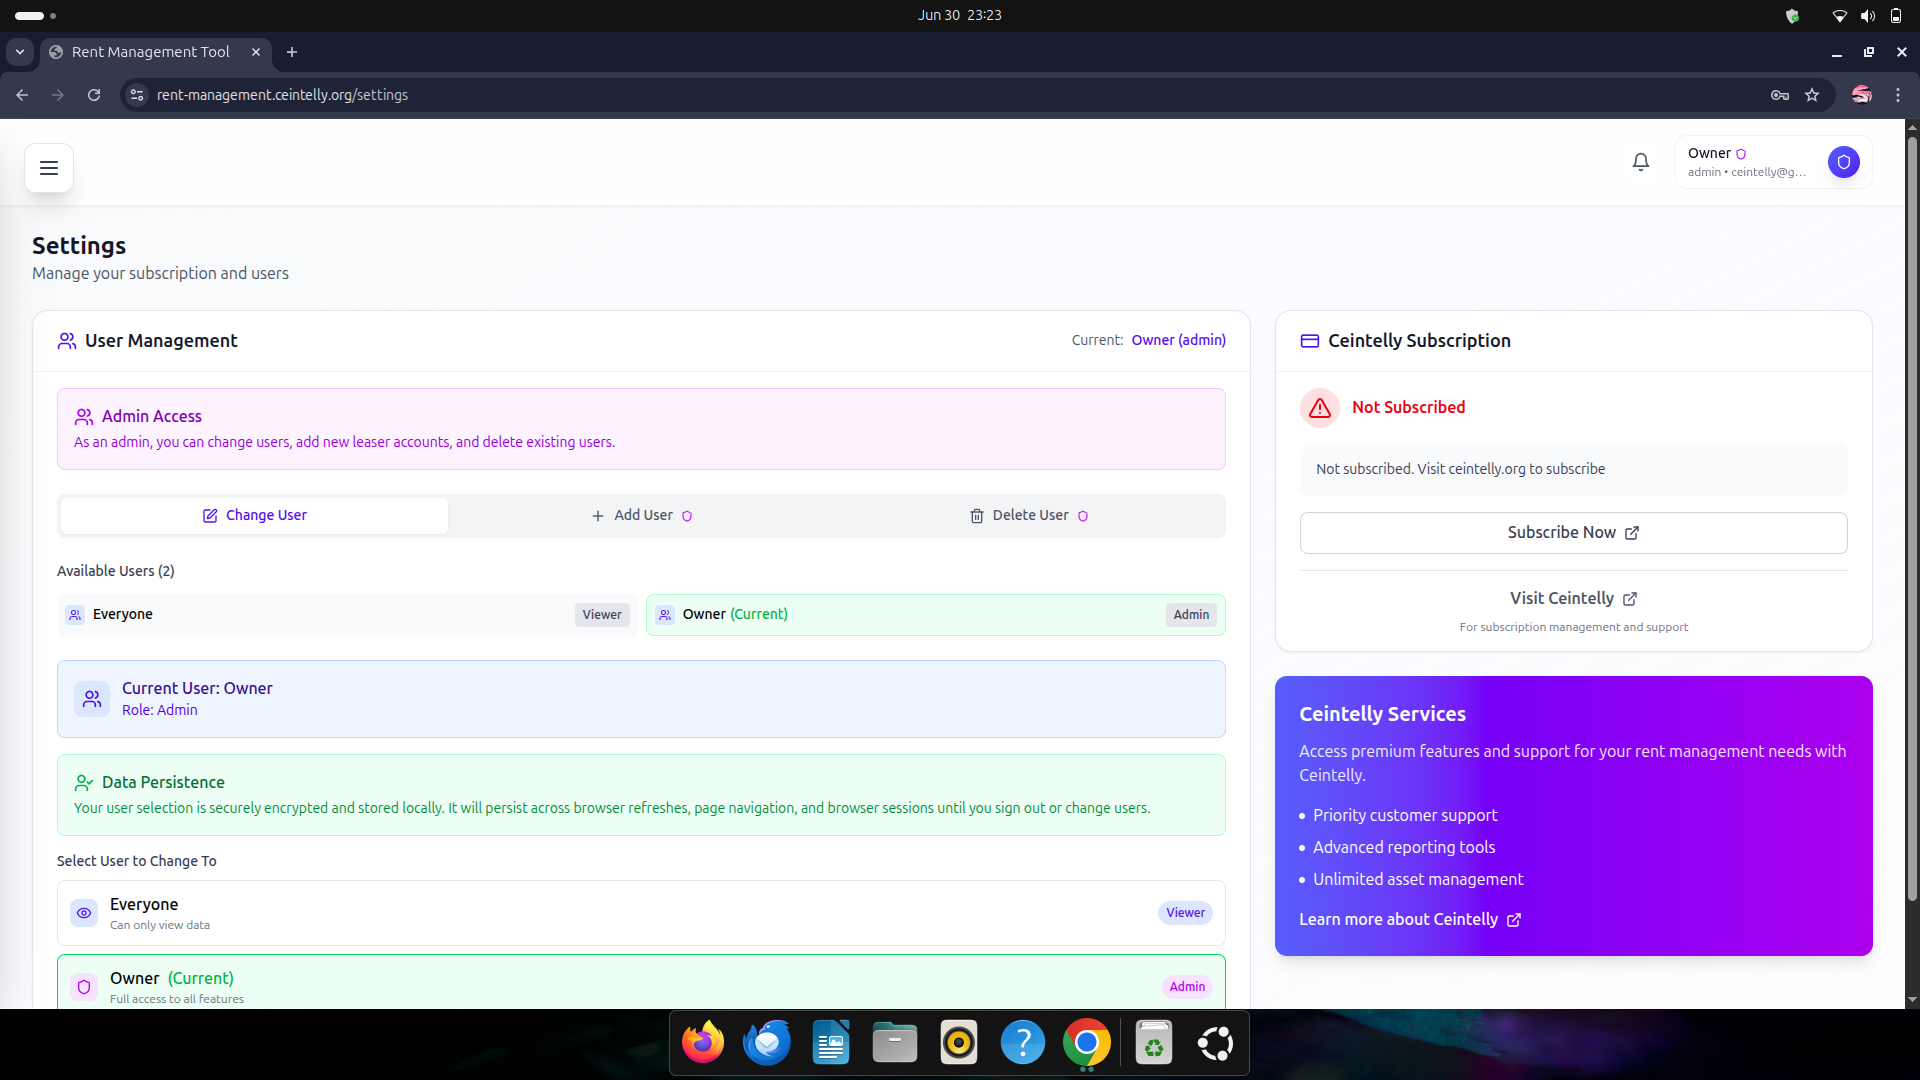Switch to the Delete User tab
Screen dimensions: 1920x1080
(1029, 515)
